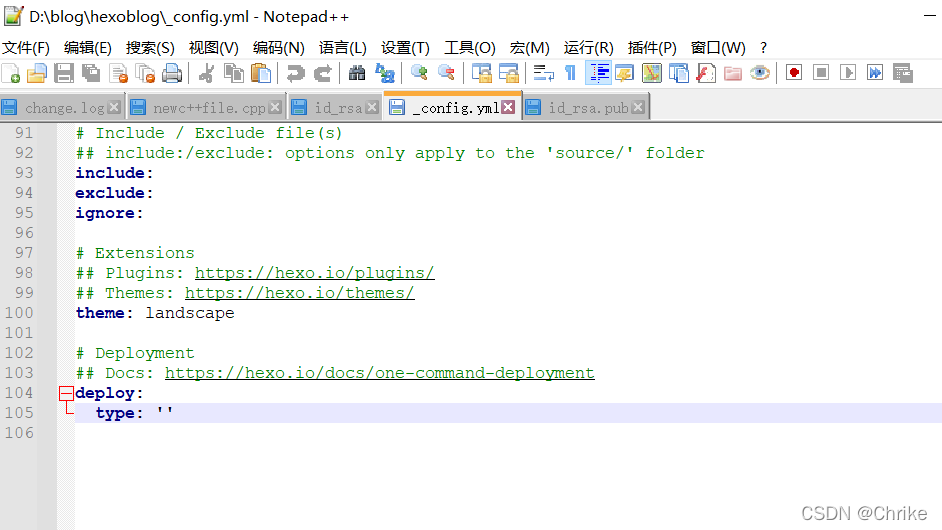Open the one-command-deployment docs link
The image size is (942, 530).
(x=380, y=373)
